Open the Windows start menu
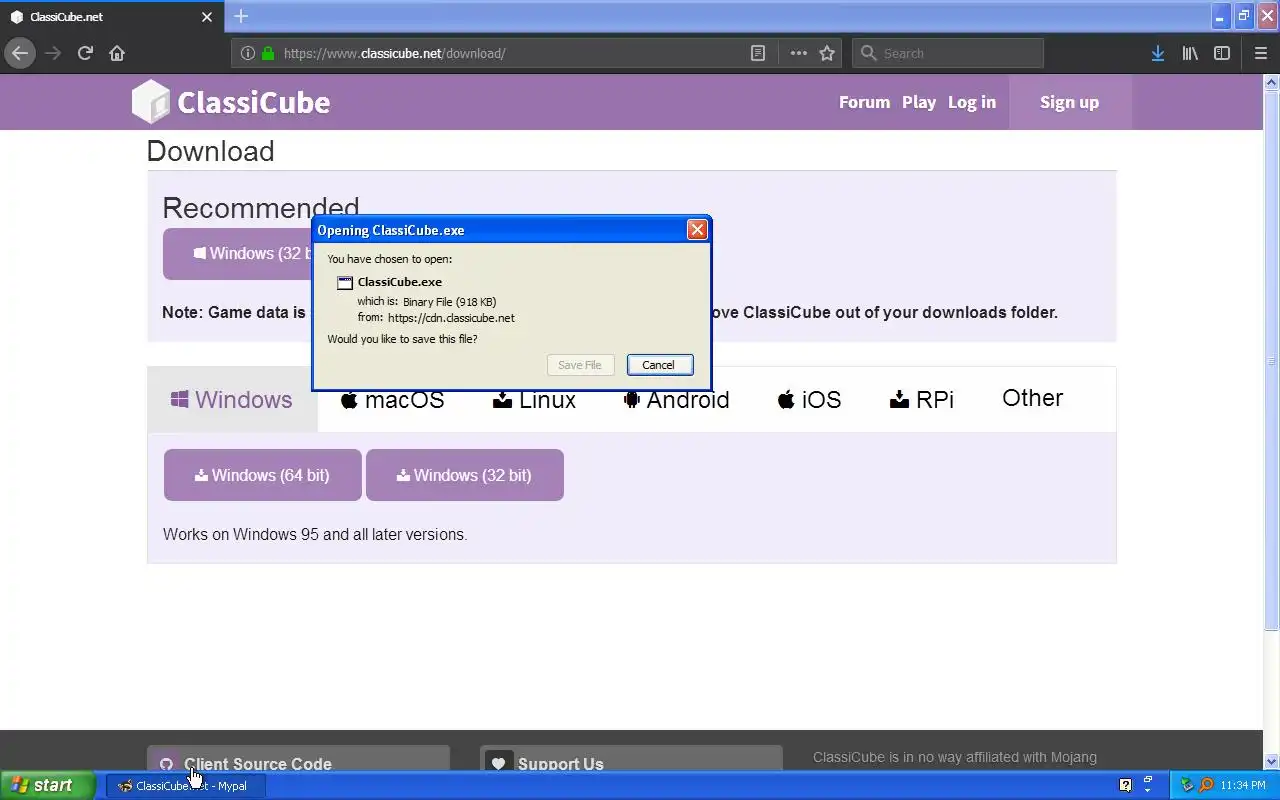Image resolution: width=1280 pixels, height=800 pixels. click(x=47, y=785)
